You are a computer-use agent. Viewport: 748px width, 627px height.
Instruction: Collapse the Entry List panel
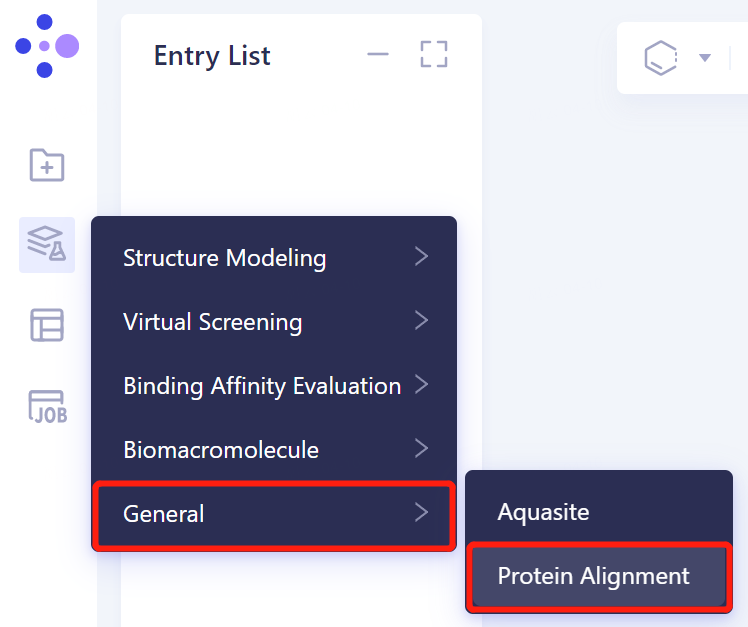coord(378,54)
